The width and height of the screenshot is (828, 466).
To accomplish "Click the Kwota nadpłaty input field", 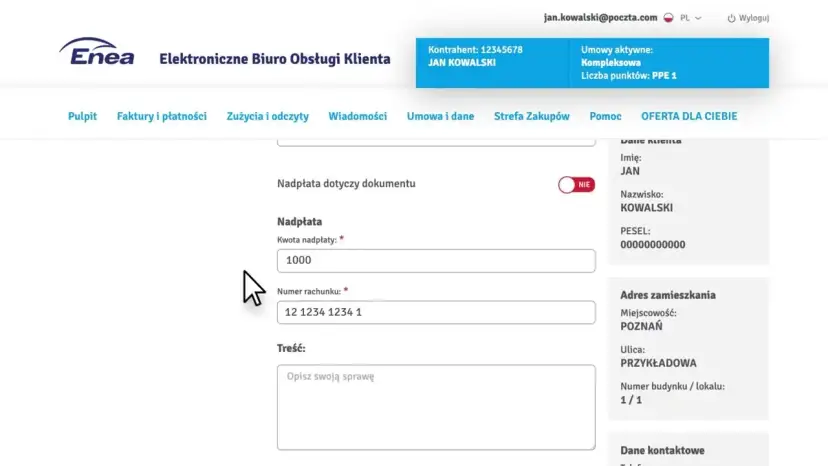I will (x=435, y=260).
